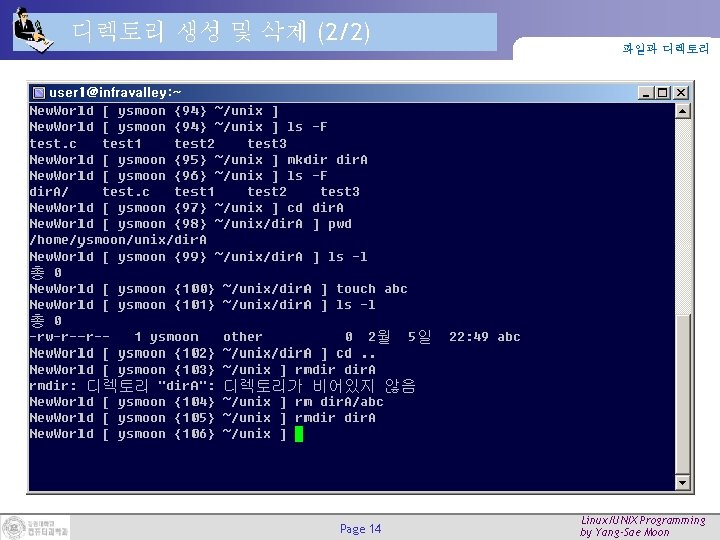Click the 'cd ..' command text

(356, 354)
